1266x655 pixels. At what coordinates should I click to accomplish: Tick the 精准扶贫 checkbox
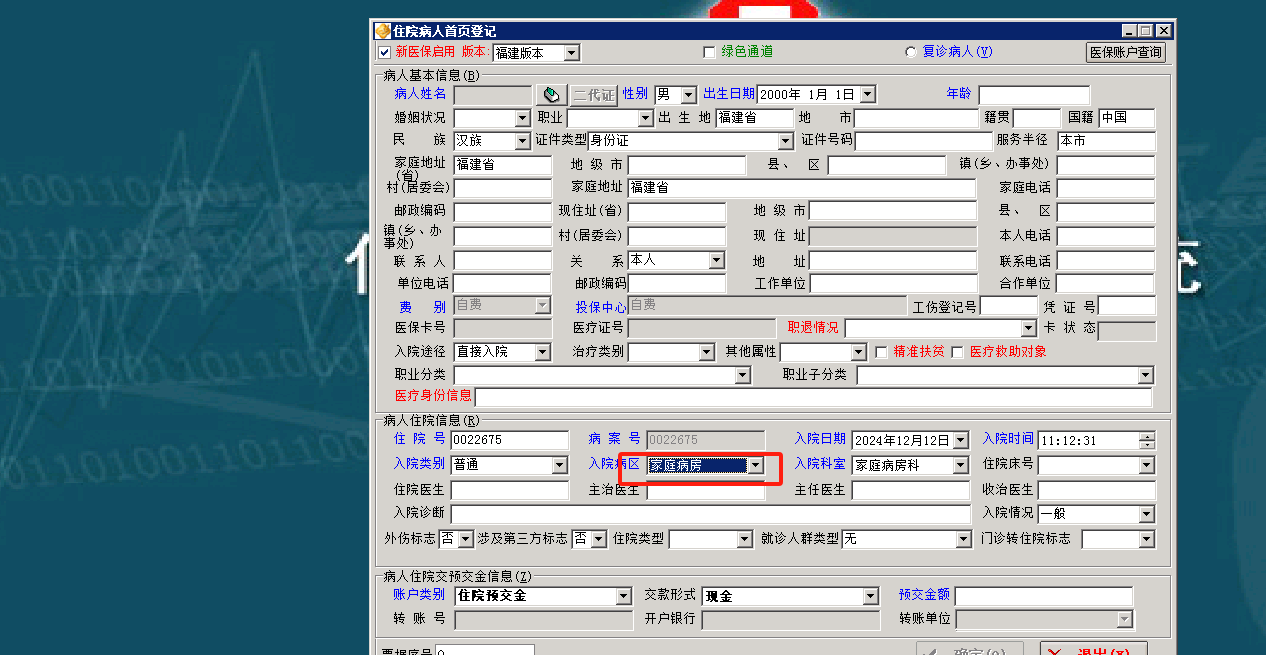[881, 352]
